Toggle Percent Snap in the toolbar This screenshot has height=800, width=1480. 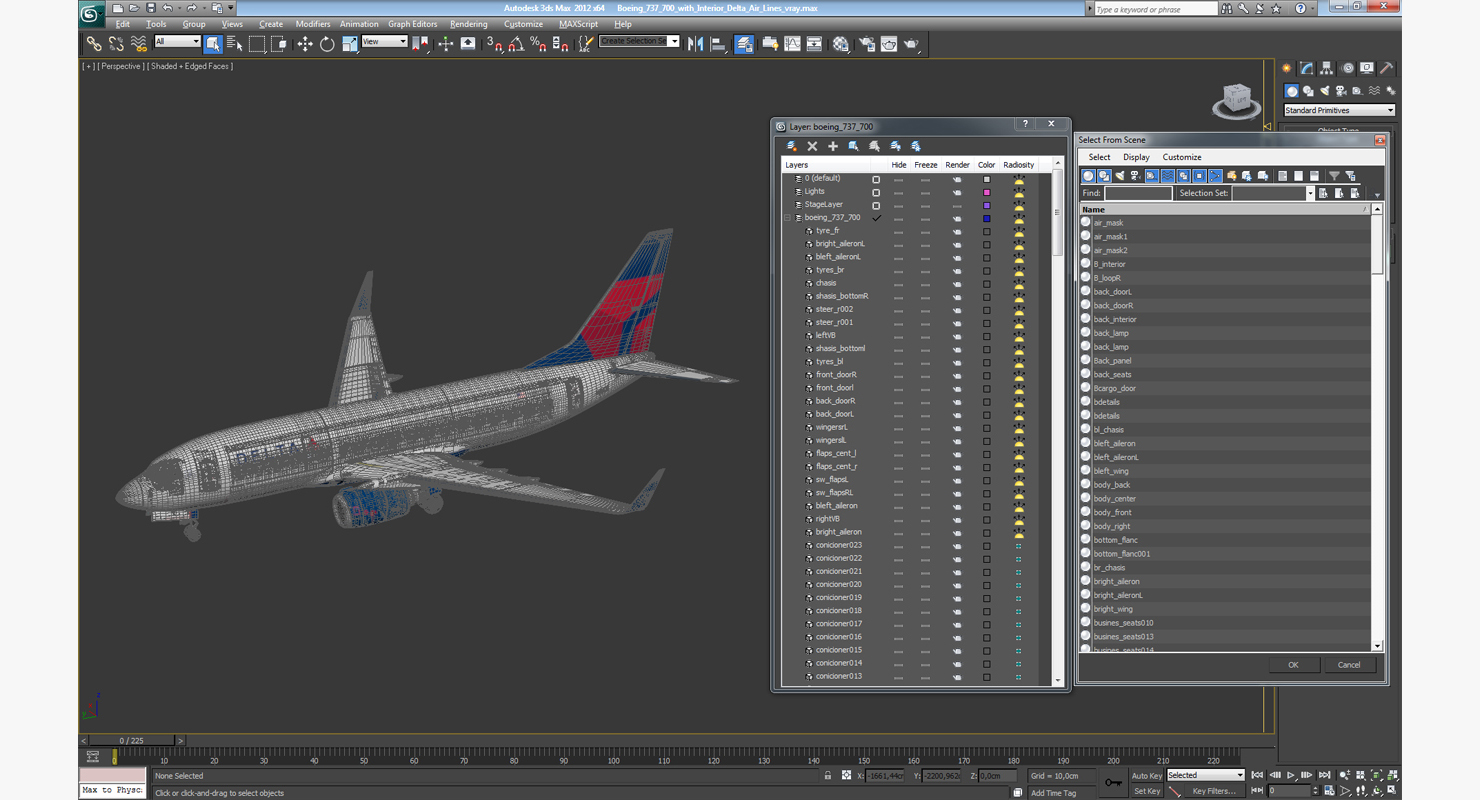(x=538, y=44)
